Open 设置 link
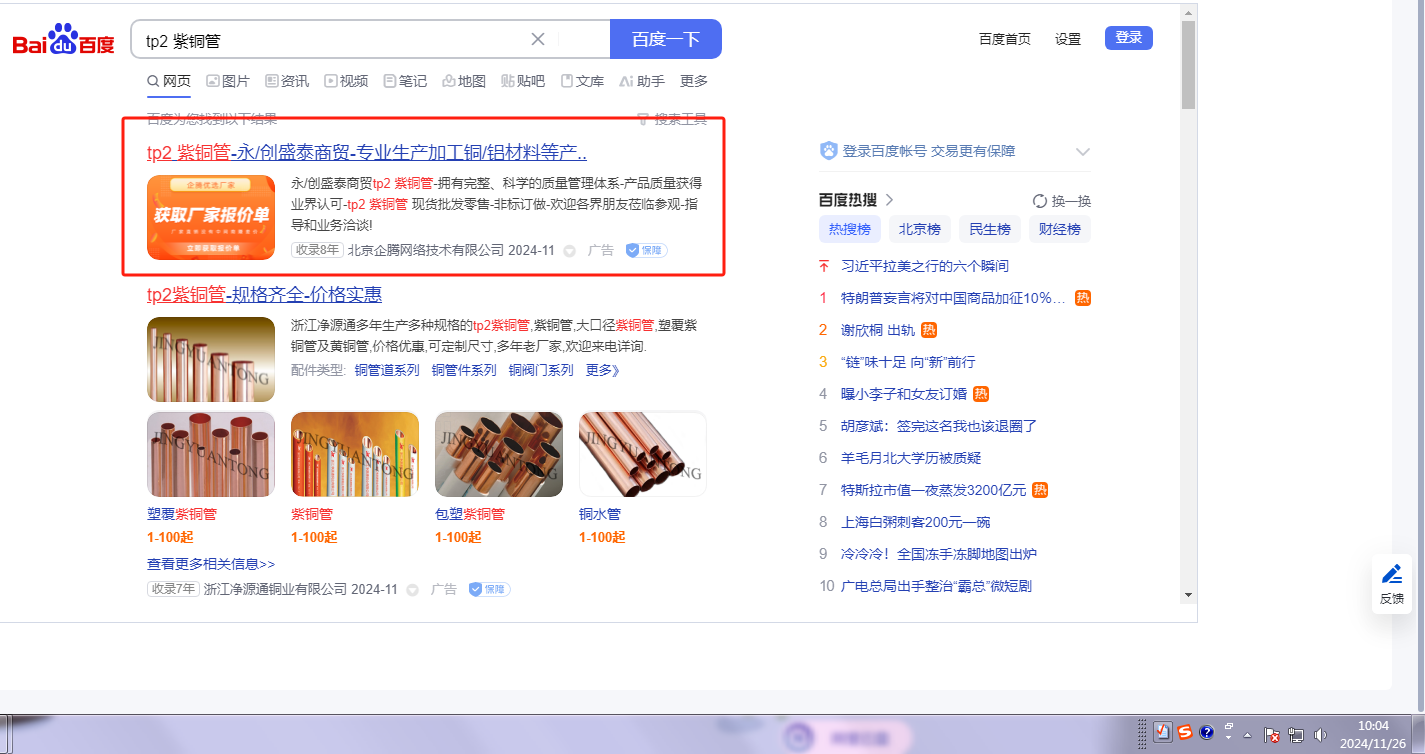Viewport: 1425px width, 754px height. [1068, 39]
